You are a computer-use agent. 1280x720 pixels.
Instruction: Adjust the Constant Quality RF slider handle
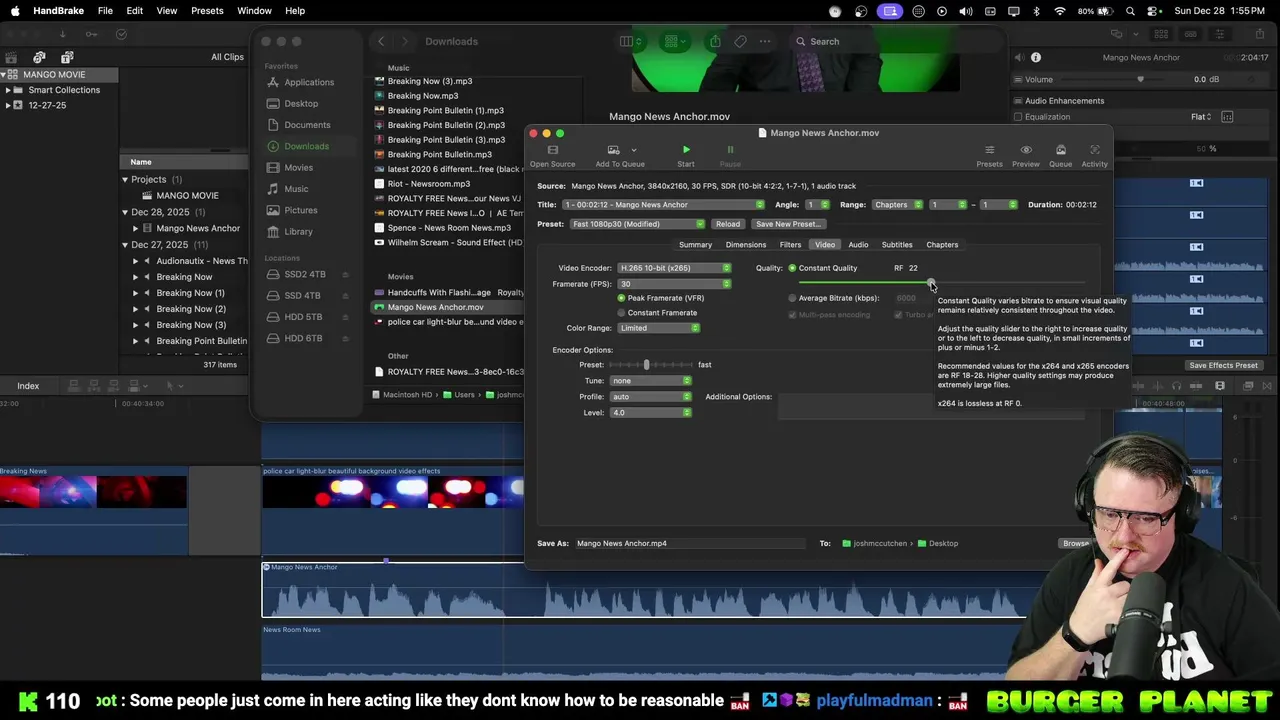click(931, 284)
